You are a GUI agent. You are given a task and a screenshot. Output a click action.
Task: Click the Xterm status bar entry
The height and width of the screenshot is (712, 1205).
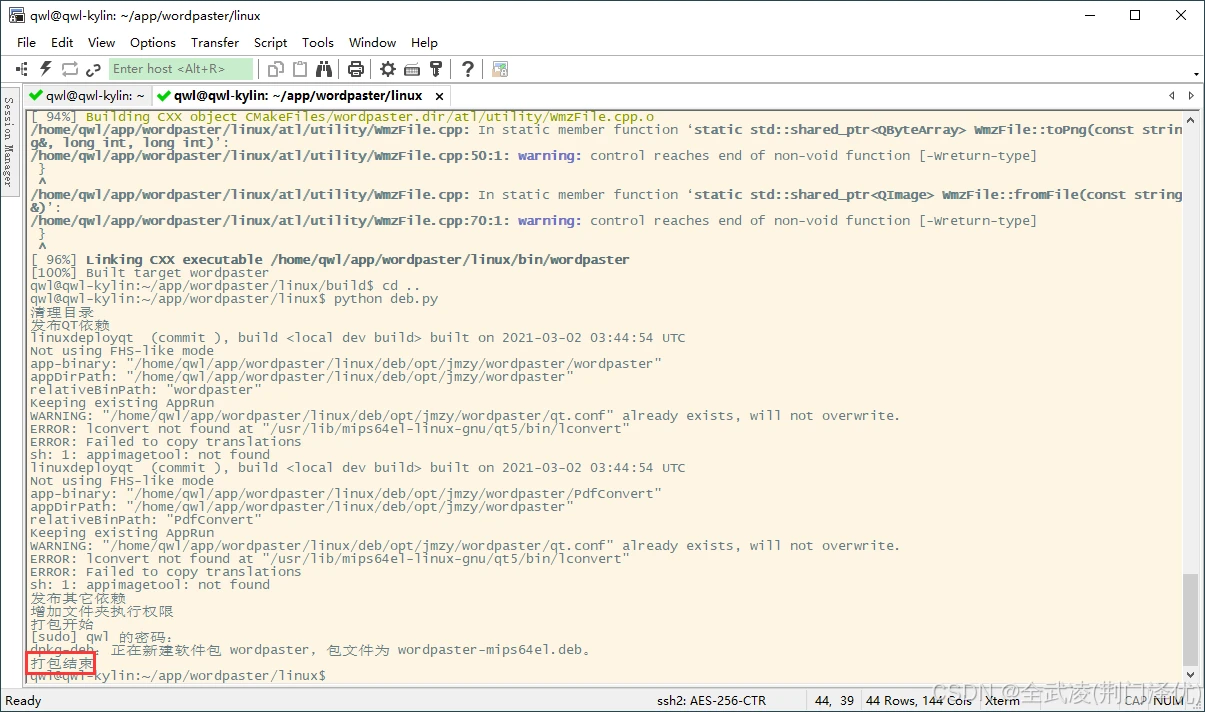1002,701
